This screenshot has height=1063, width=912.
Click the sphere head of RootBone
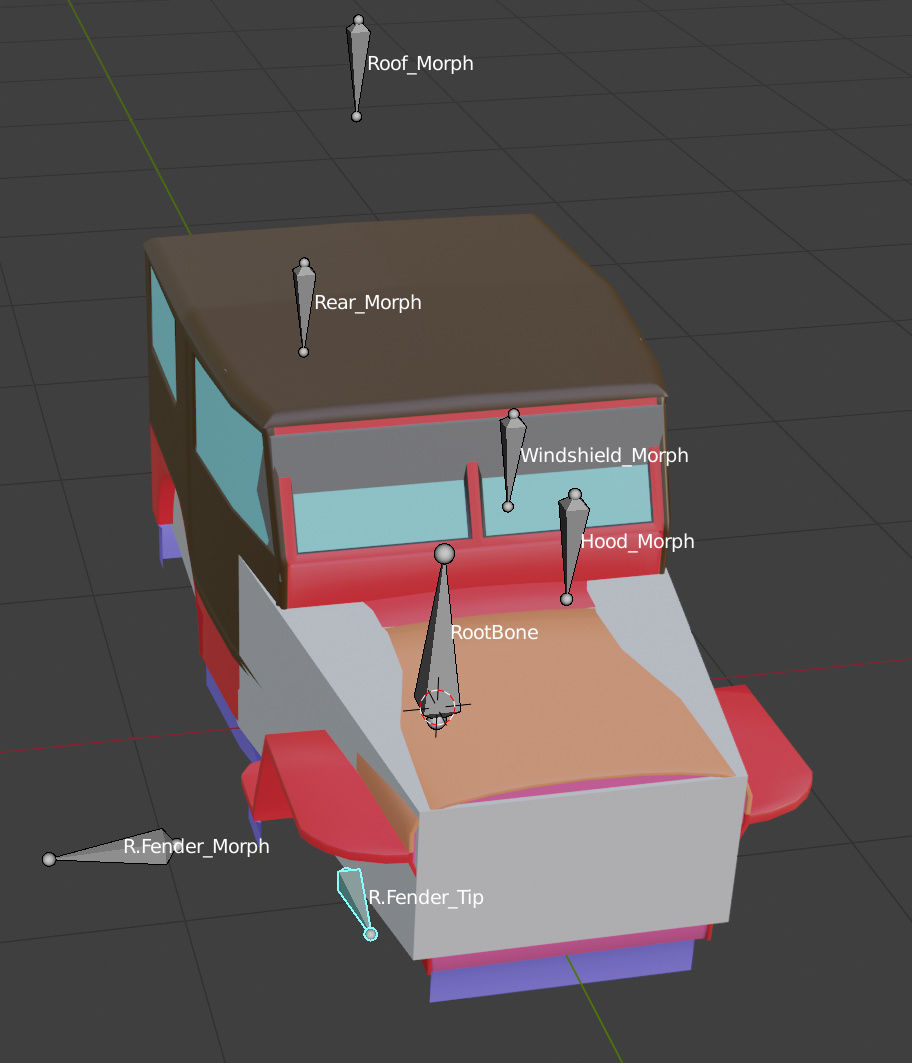tap(442, 552)
